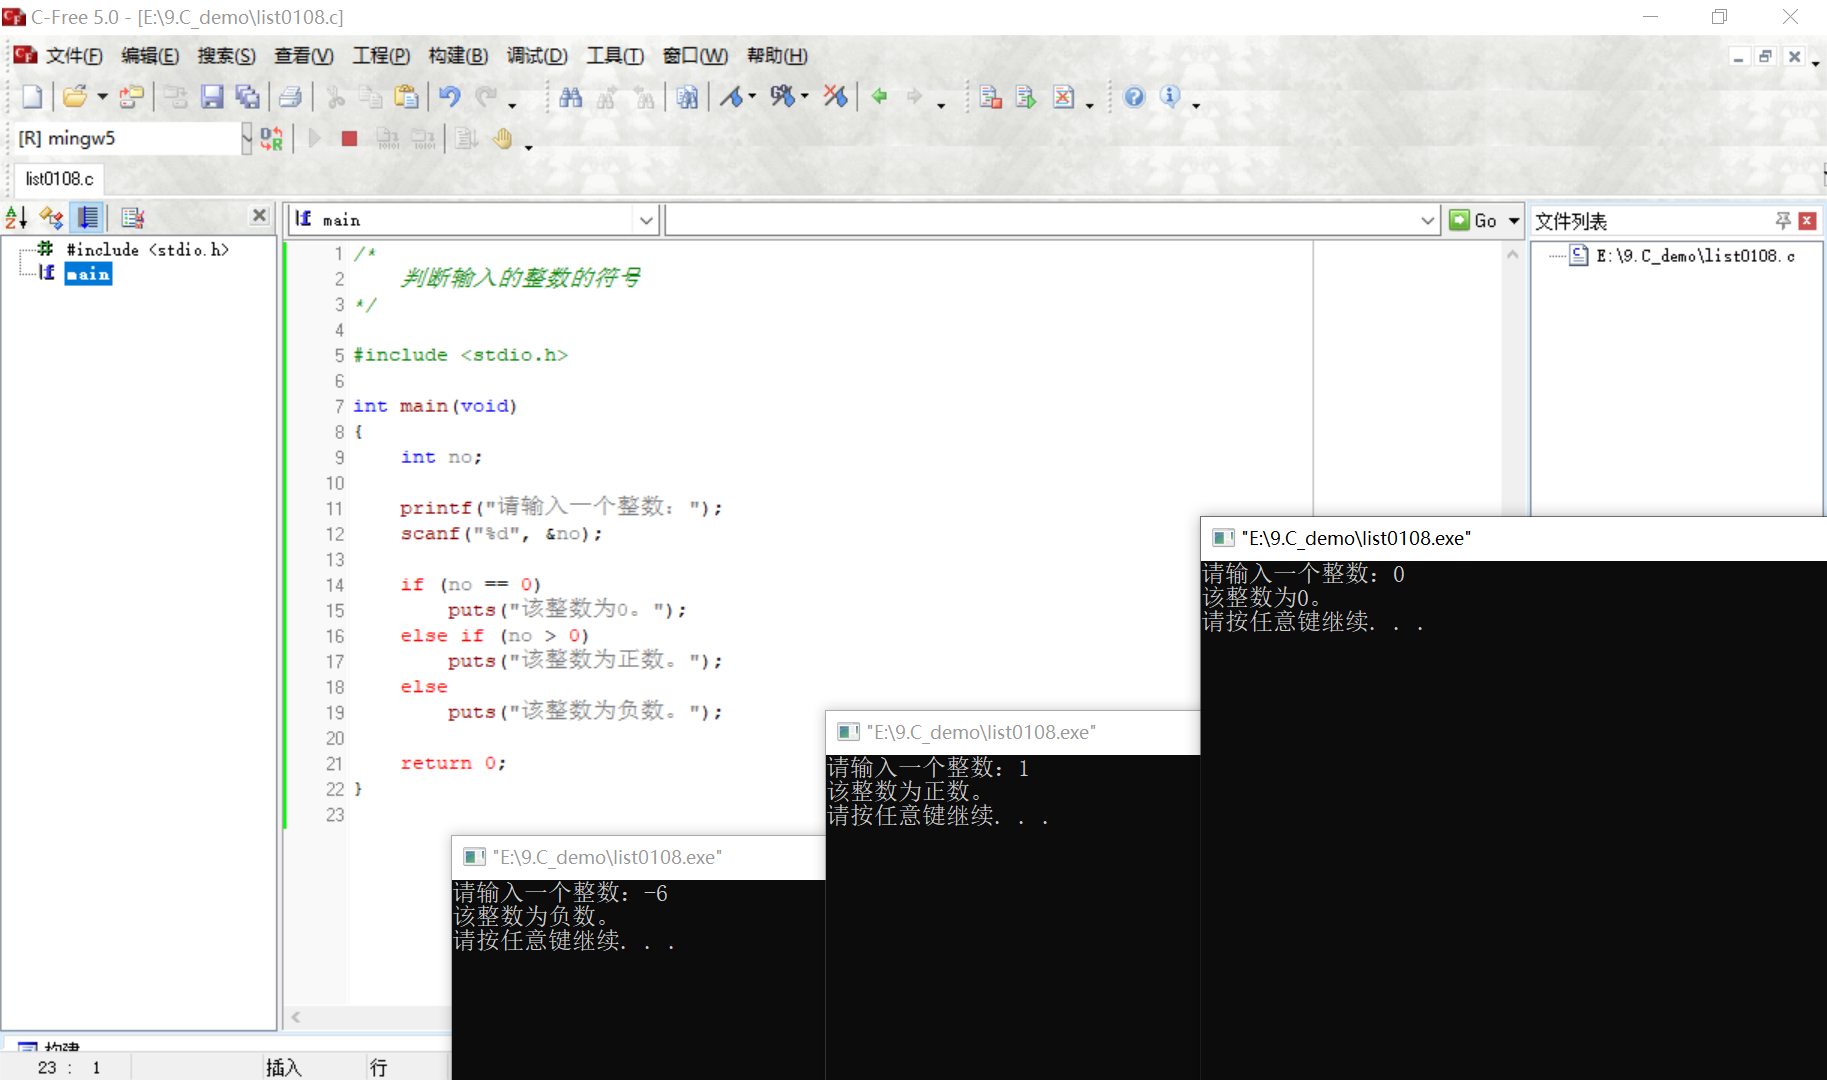Viewport: 1827px width, 1080px height.
Task: Select the main function in the symbol tree
Action: [88, 274]
